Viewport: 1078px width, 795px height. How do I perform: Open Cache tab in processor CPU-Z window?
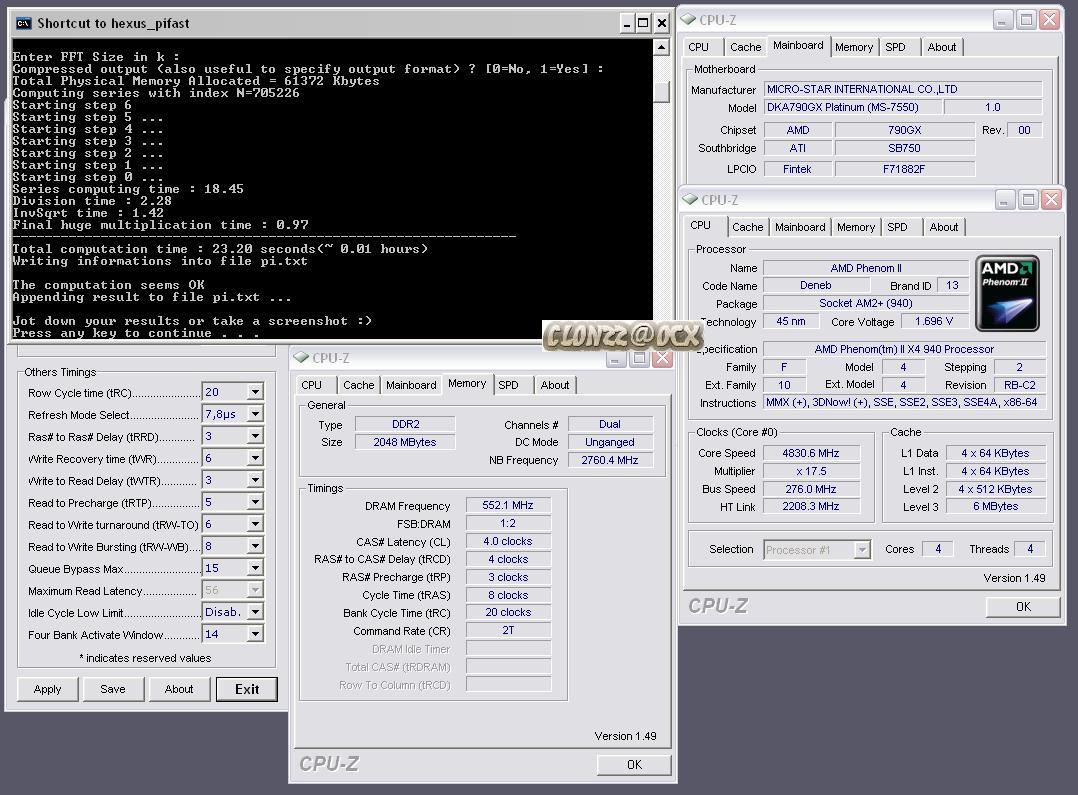click(x=747, y=227)
